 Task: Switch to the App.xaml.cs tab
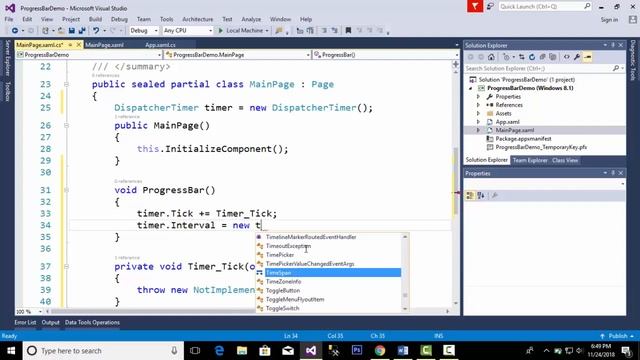pos(160,45)
